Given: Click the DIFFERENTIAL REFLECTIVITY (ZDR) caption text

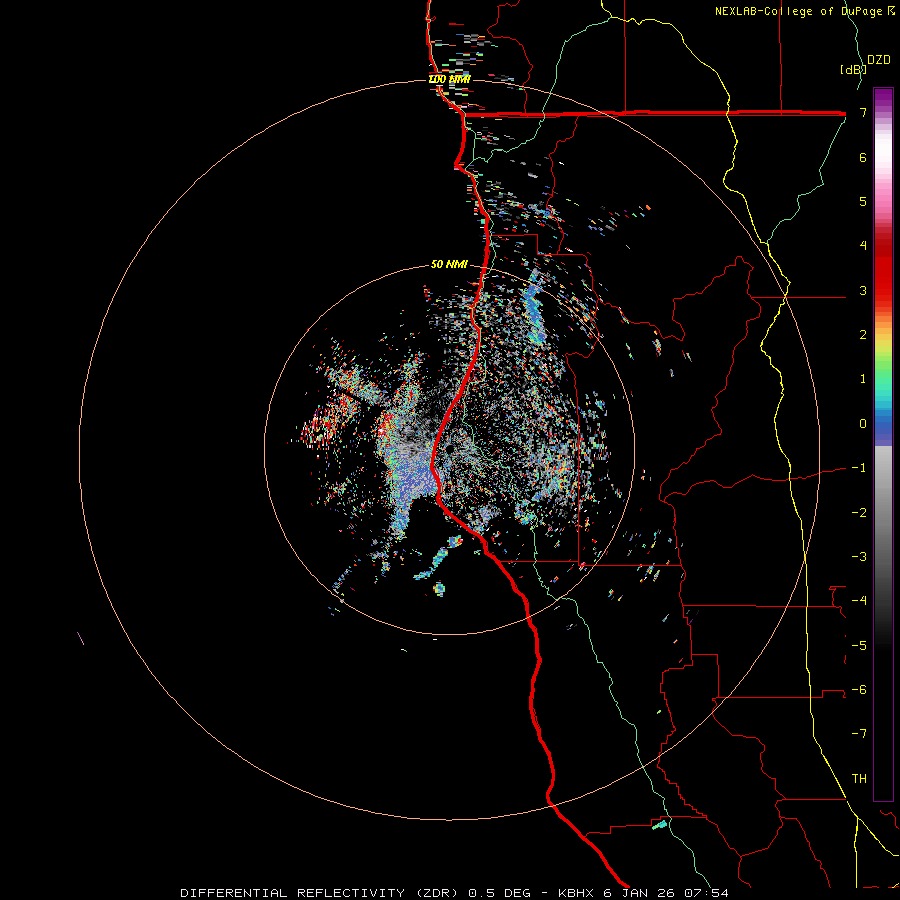Looking at the screenshot, I should 321,893.
